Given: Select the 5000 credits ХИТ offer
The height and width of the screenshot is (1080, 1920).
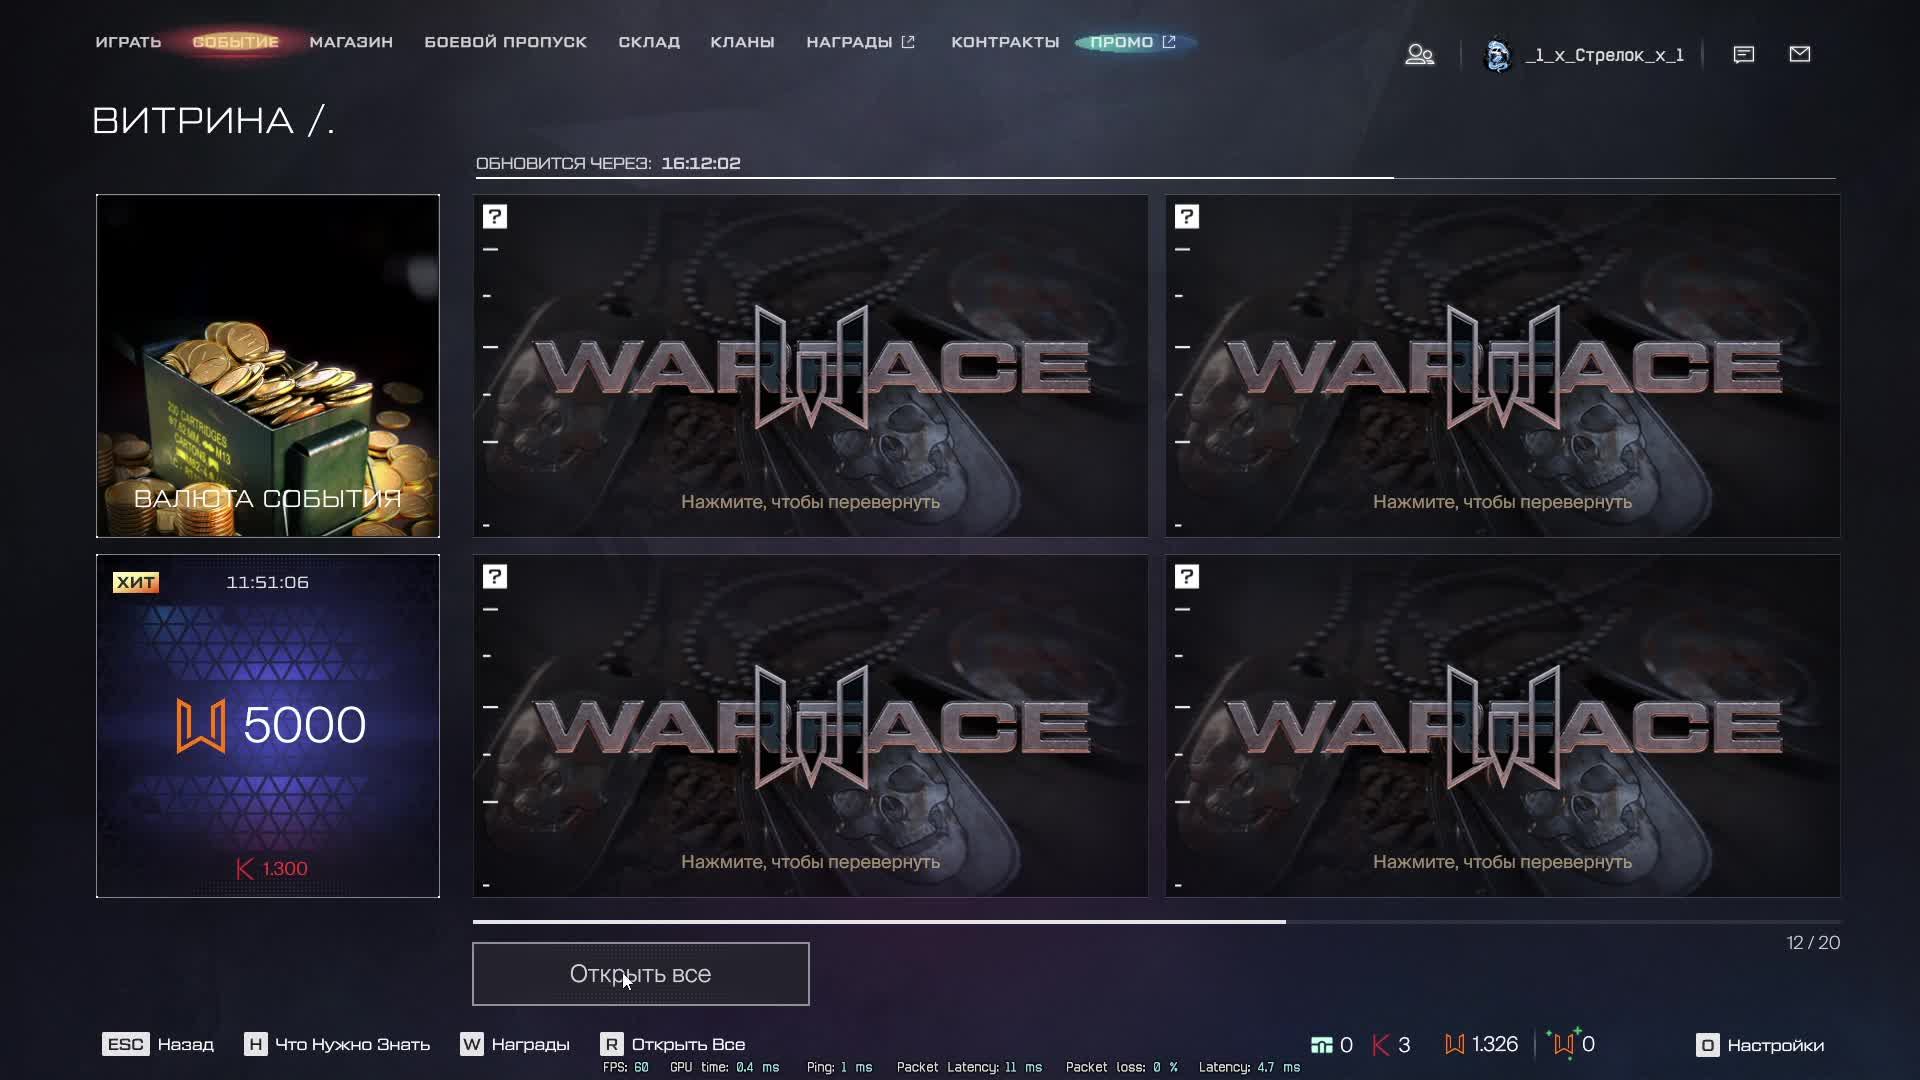Looking at the screenshot, I should (x=268, y=726).
